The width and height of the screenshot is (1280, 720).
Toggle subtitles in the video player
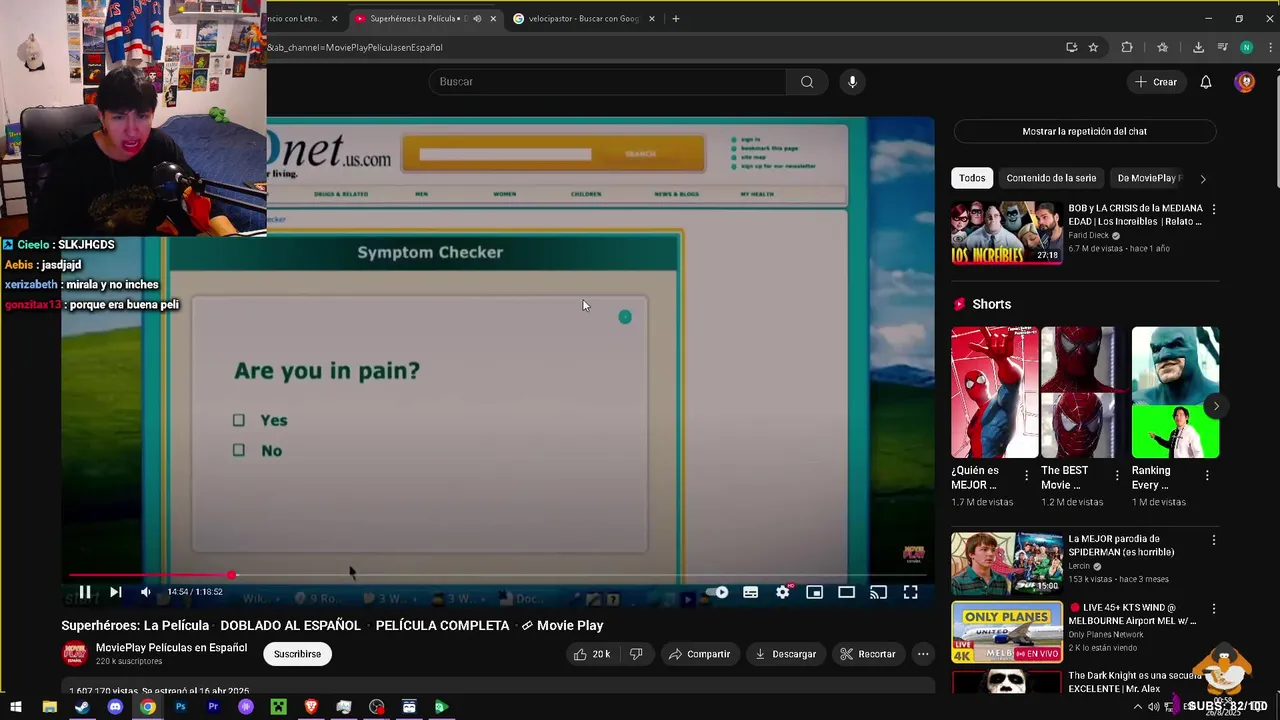click(750, 592)
